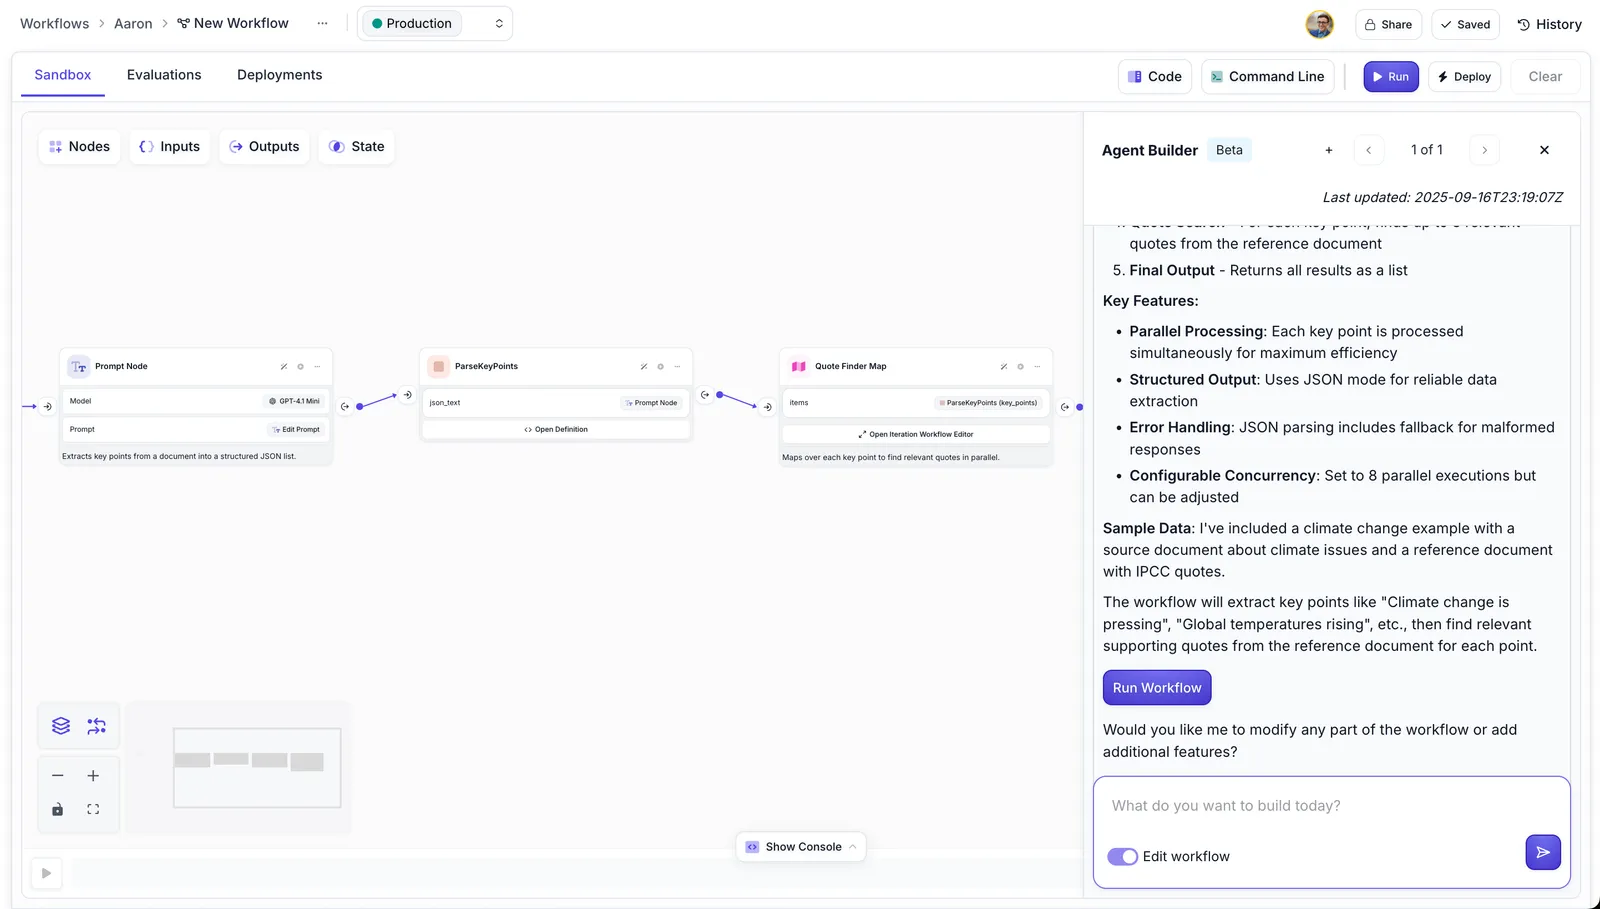Open the Nodes panel
This screenshot has width=1600, height=909.
(80, 147)
